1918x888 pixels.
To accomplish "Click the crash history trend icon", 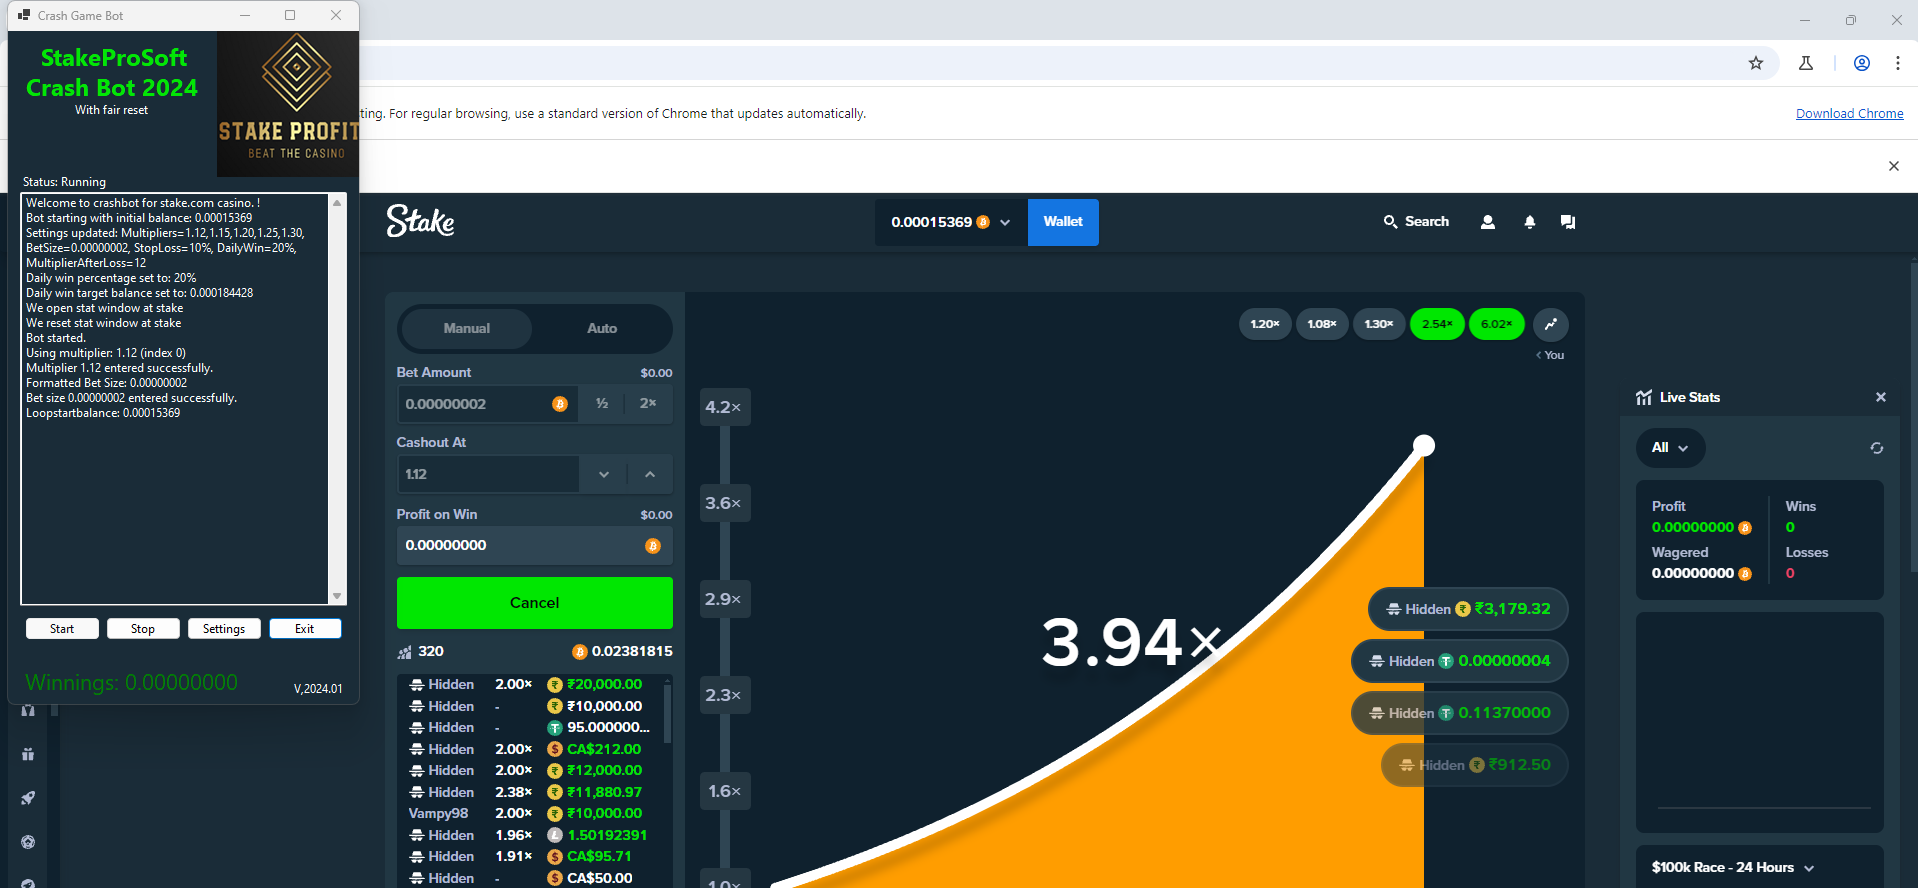I will 1550,324.
